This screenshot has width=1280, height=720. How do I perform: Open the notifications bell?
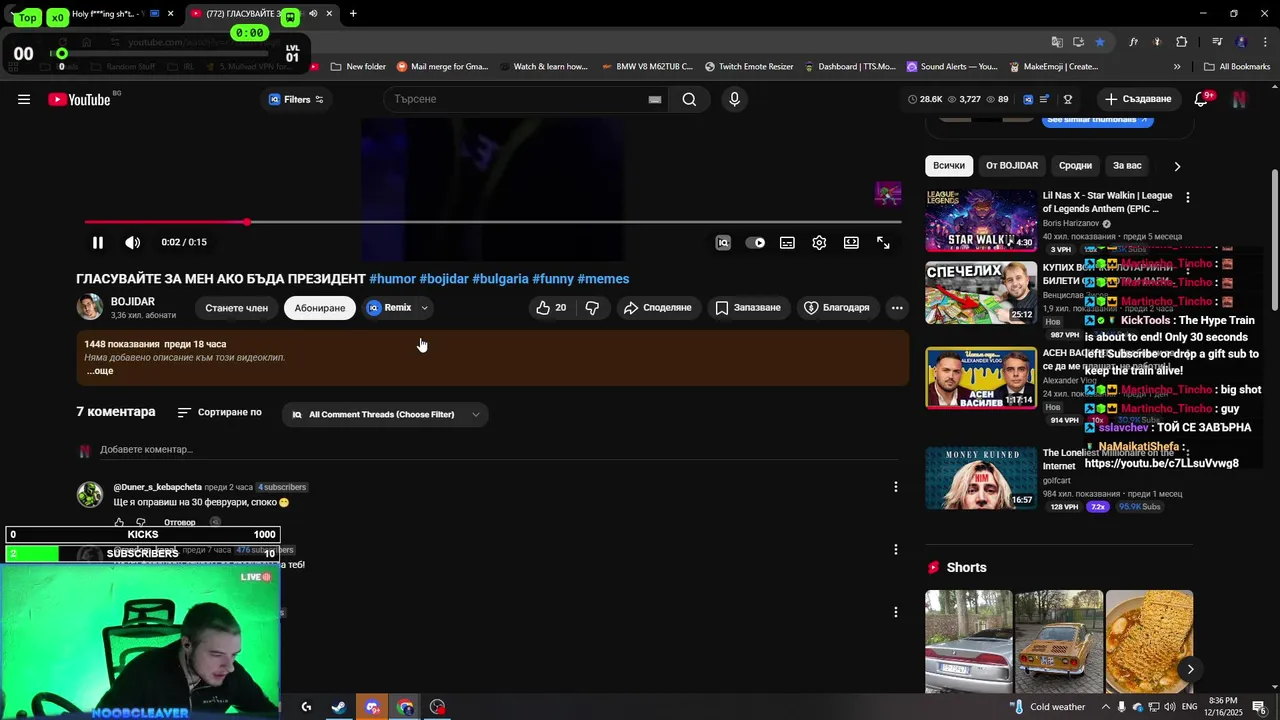[1202, 99]
